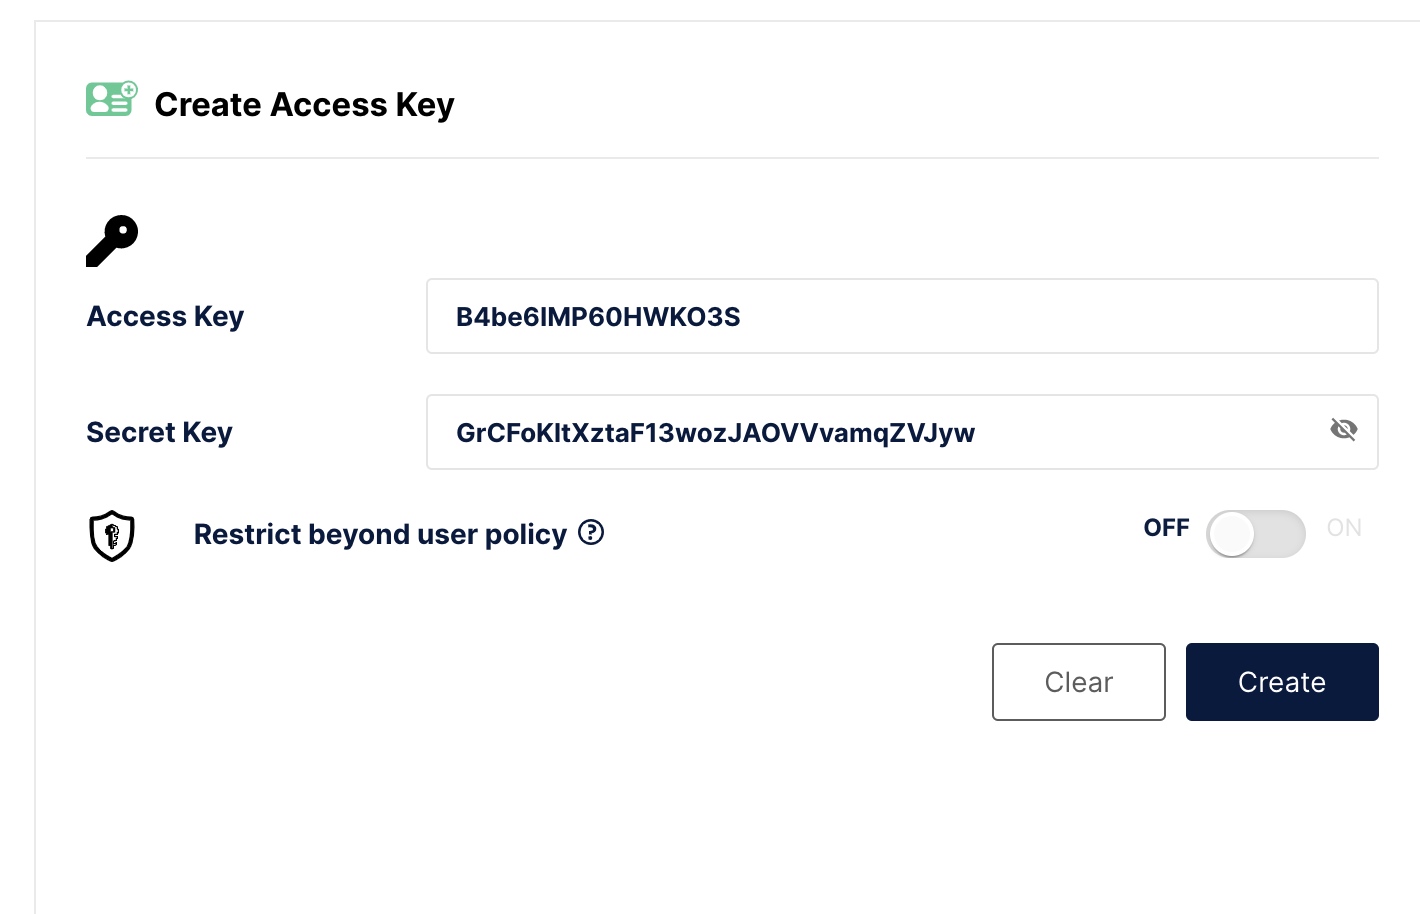
Task: Click the GrCFoKItXztaF13wozJAOVVvamqZVJyw secret text
Action: (715, 433)
